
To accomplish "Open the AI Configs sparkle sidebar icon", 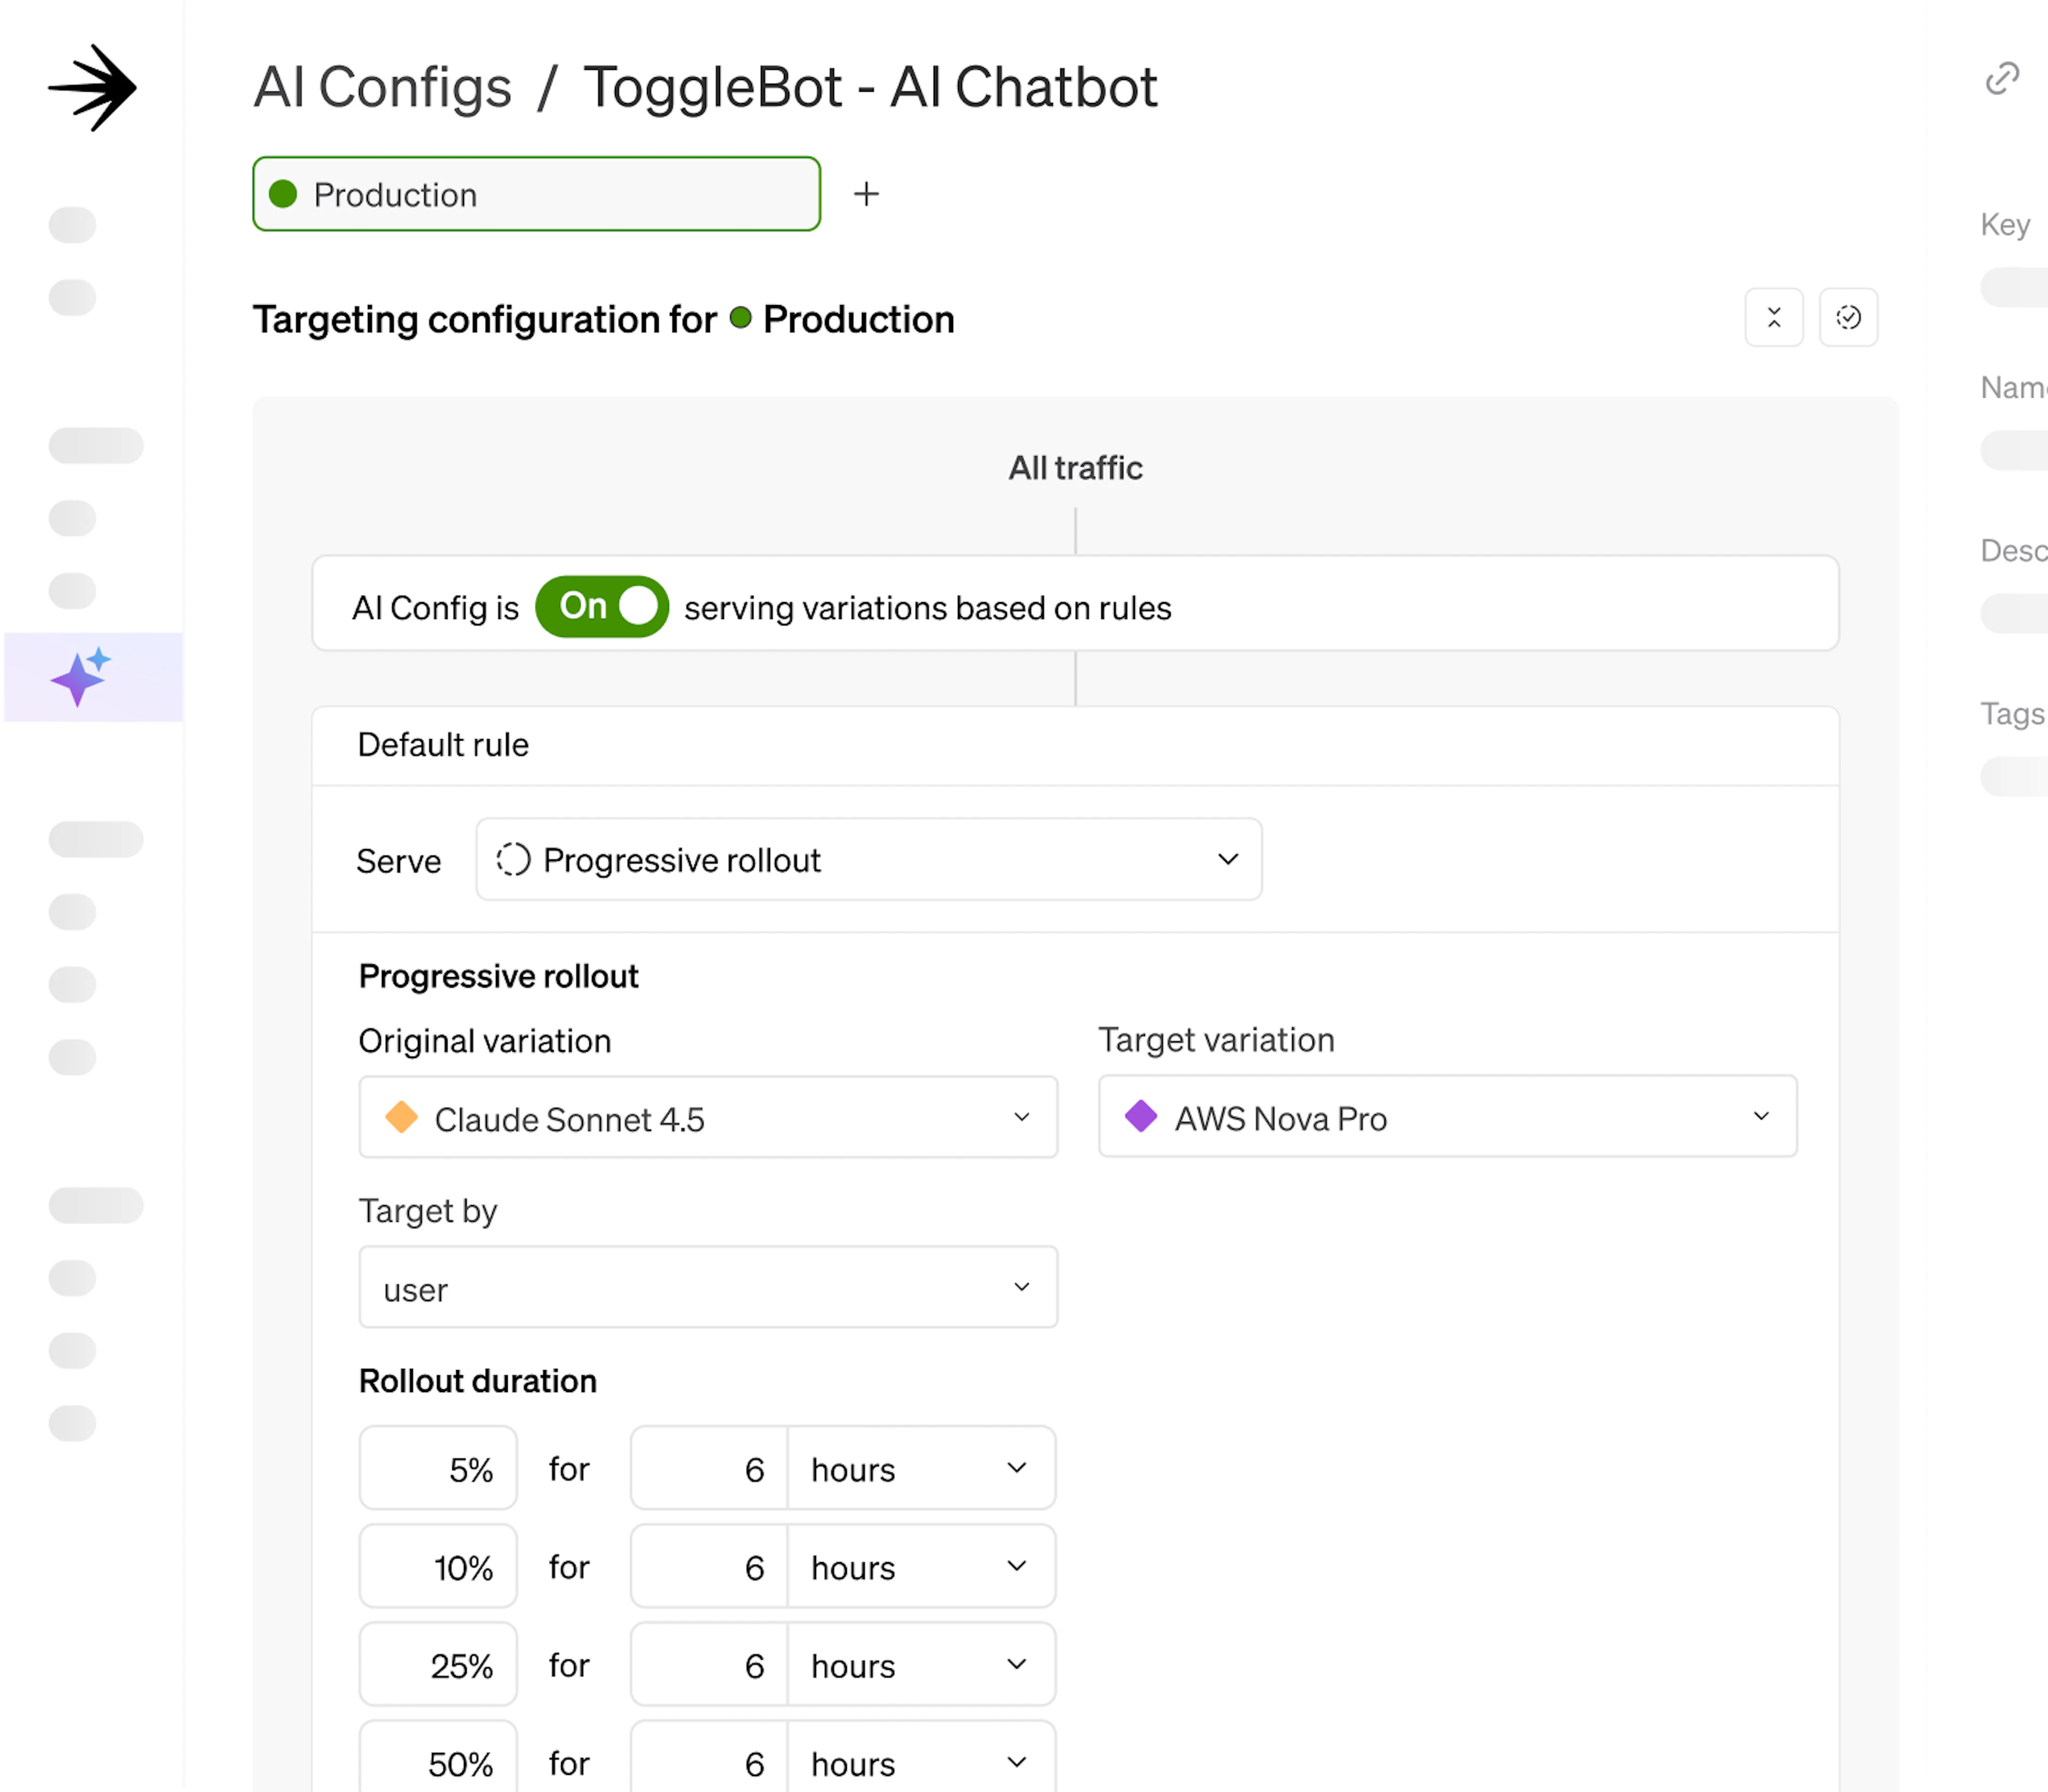I will 81,677.
